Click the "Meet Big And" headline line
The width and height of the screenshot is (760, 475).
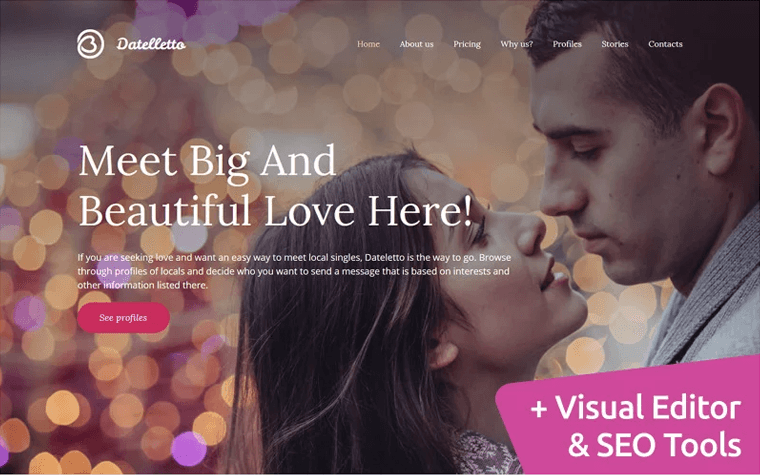click(207, 161)
